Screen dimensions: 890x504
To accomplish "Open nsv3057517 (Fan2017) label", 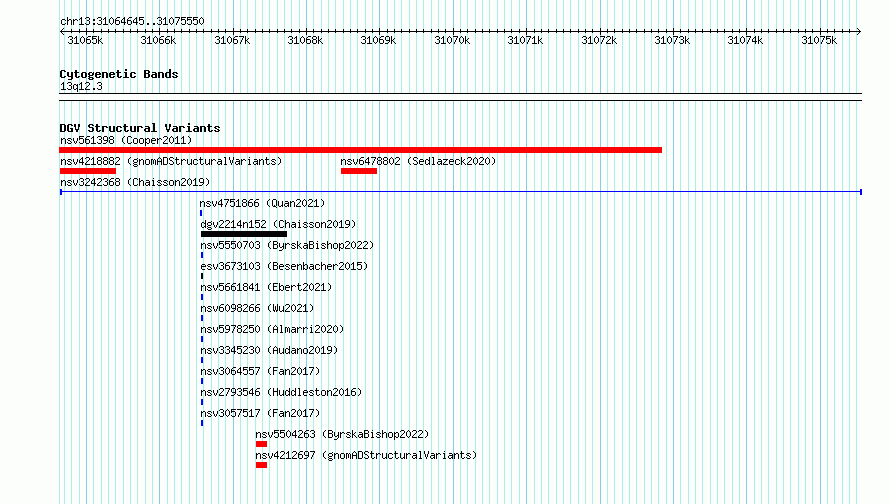I will pyautogui.click(x=260, y=413).
